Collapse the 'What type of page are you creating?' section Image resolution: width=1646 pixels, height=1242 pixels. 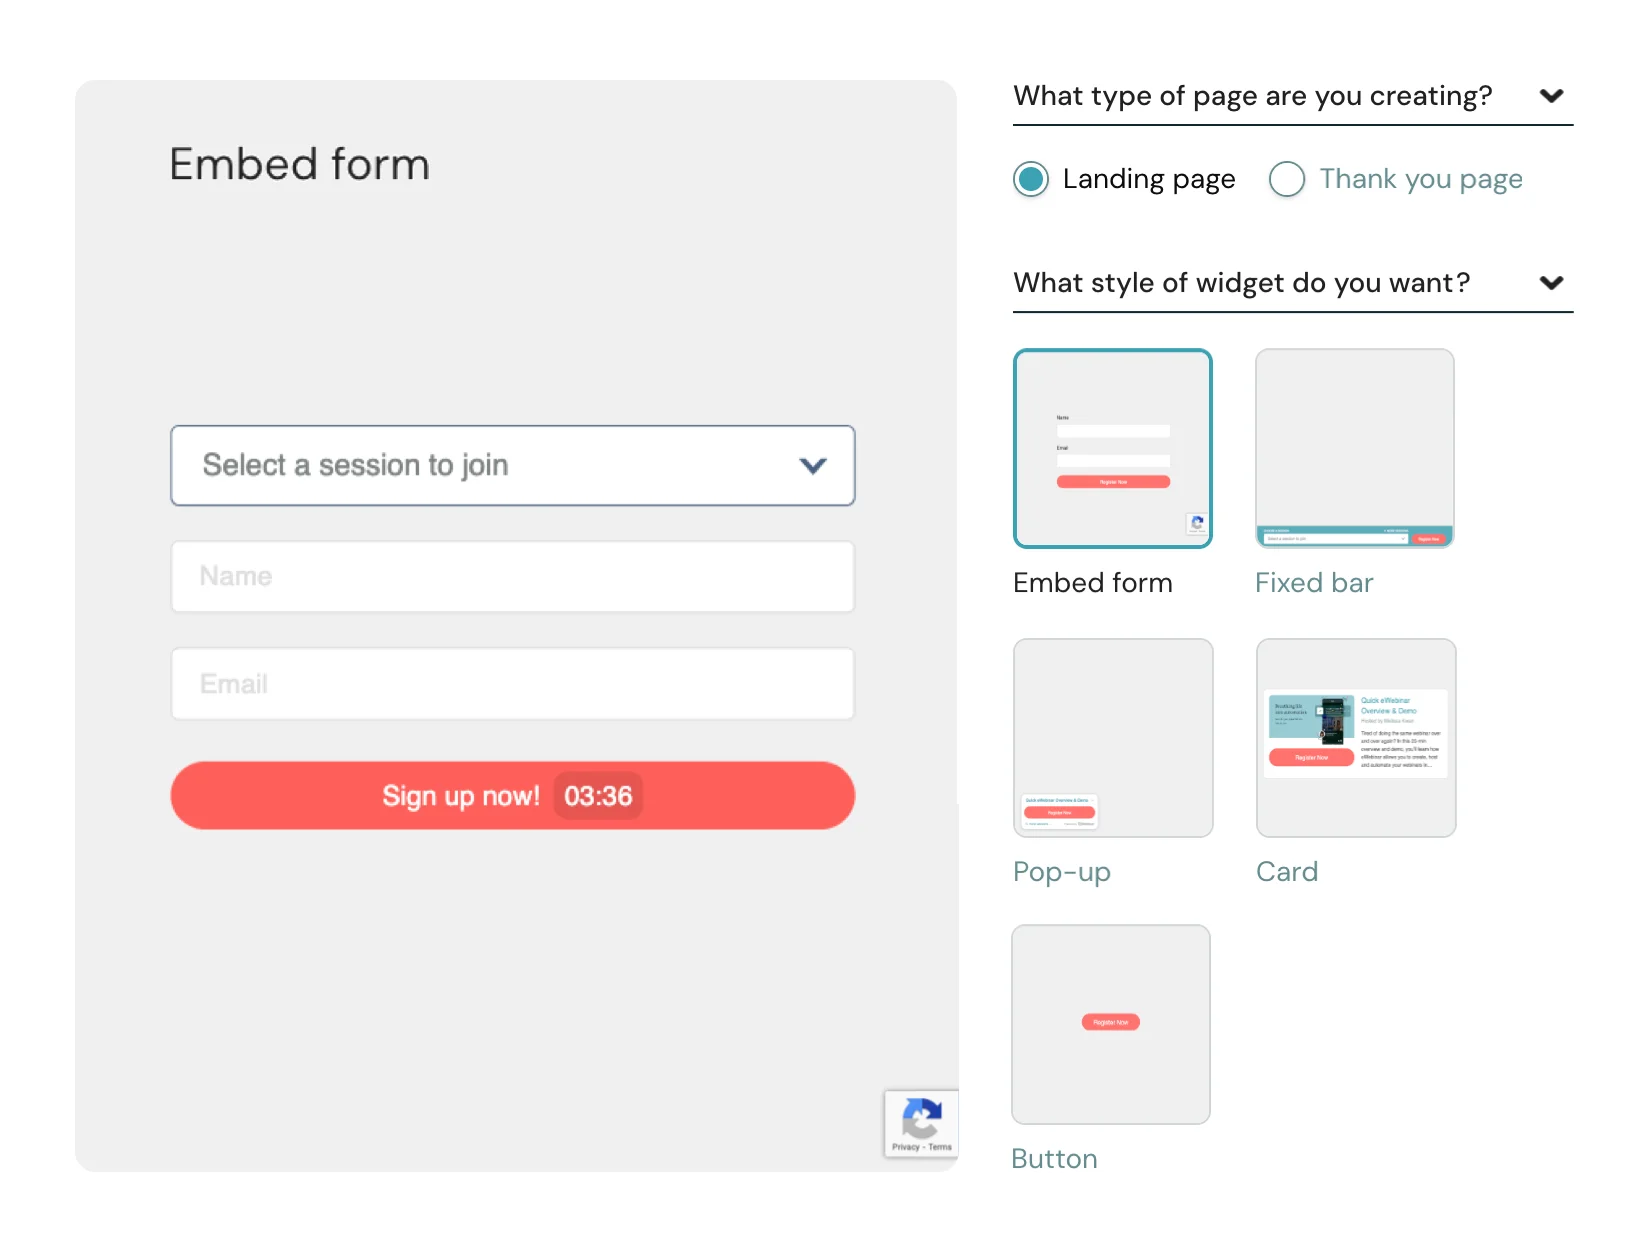1553,96
